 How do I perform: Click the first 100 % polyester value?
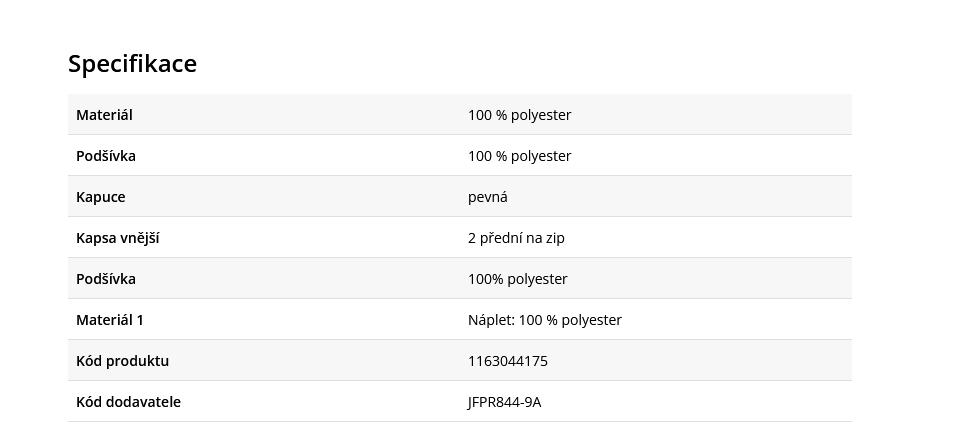click(x=519, y=115)
